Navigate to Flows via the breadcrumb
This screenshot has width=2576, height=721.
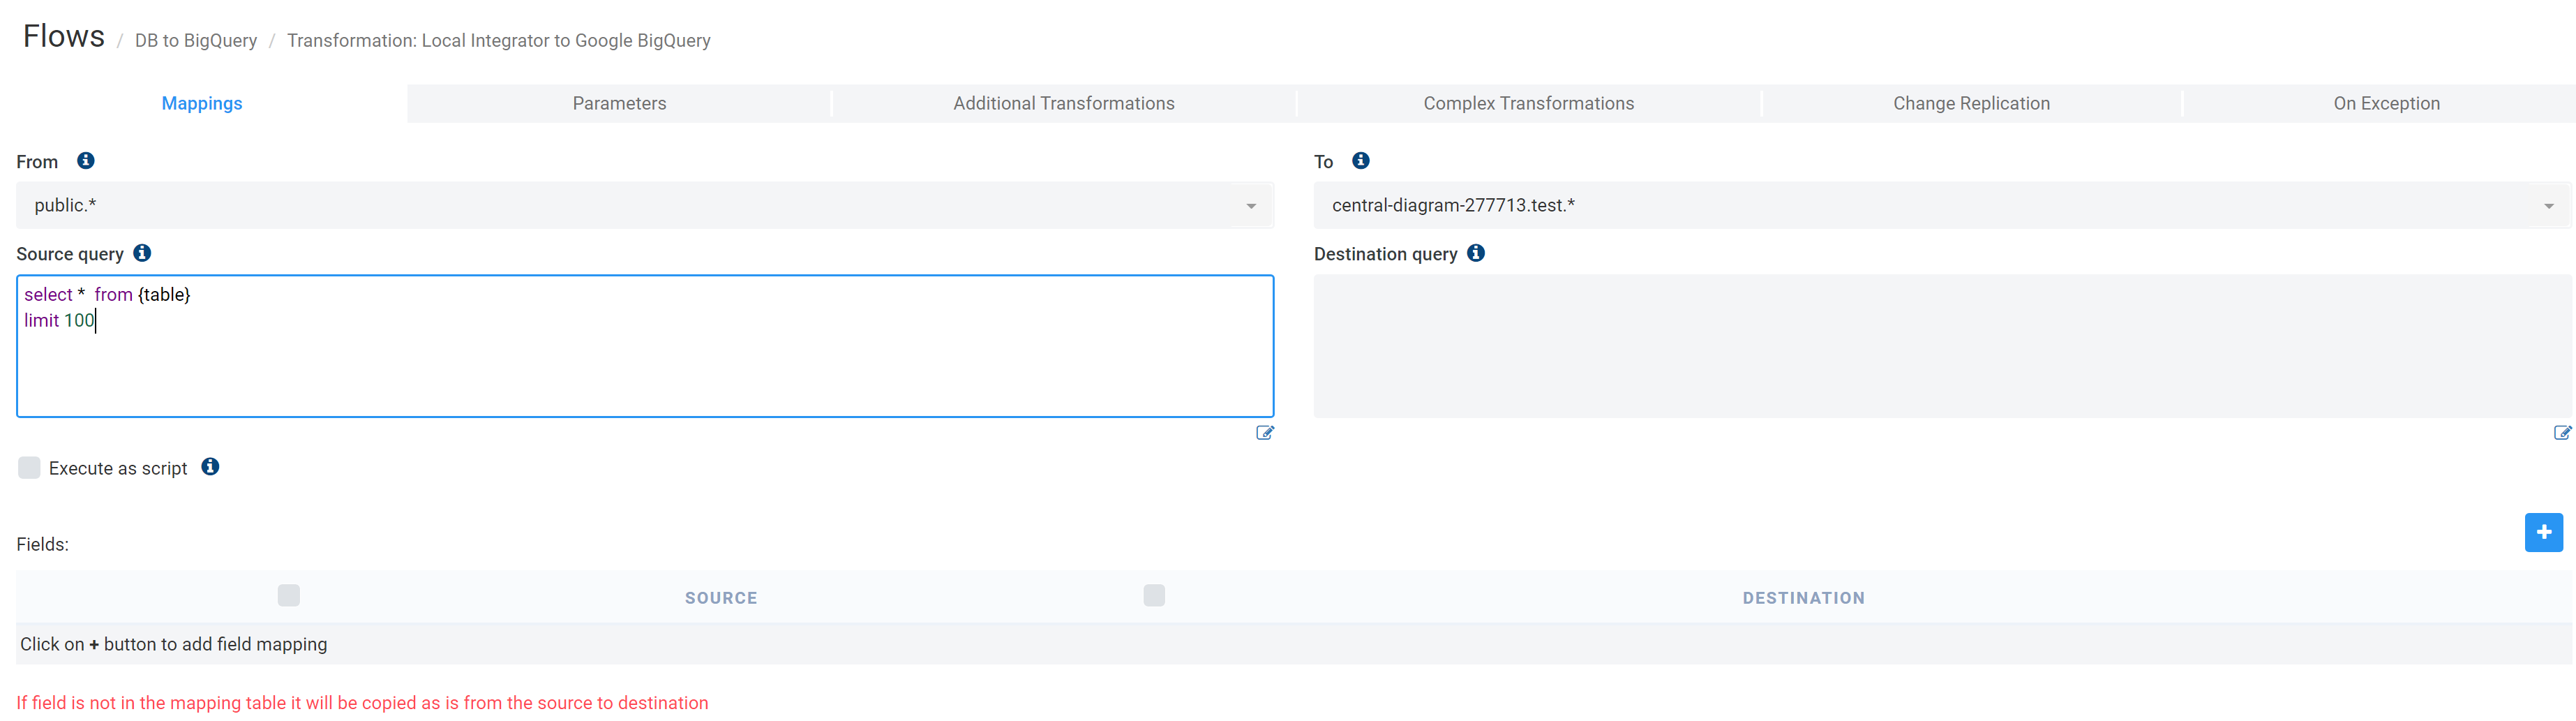pyautogui.click(x=63, y=36)
